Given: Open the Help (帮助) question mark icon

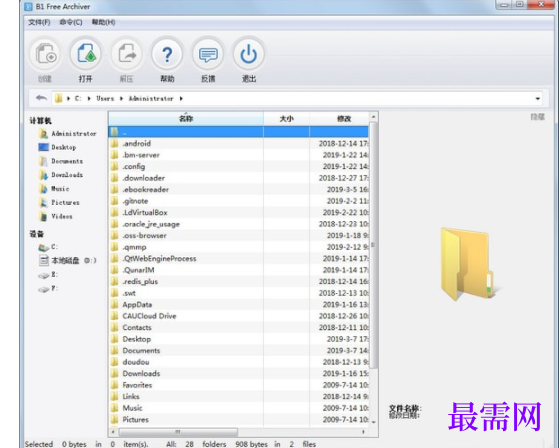Looking at the screenshot, I should (x=167, y=55).
